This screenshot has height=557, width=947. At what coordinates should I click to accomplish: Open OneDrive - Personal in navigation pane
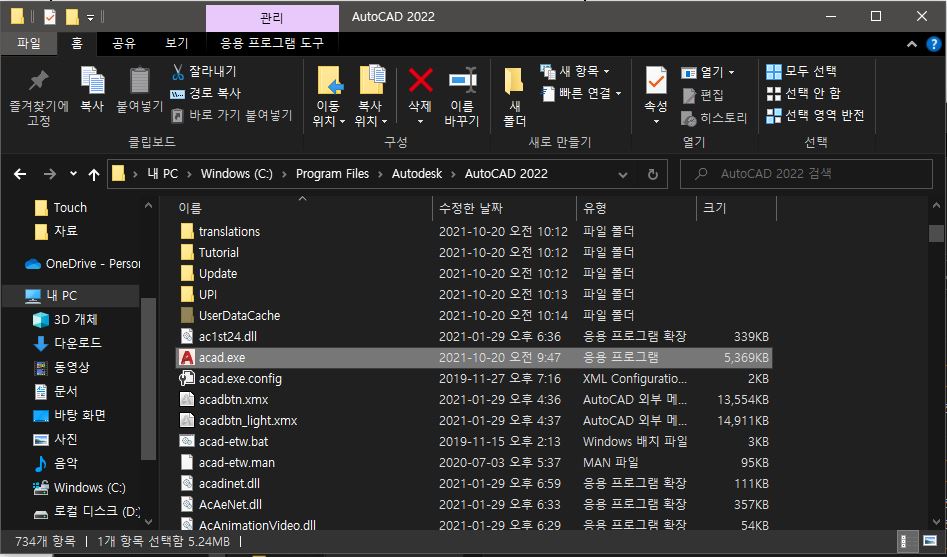[82, 264]
